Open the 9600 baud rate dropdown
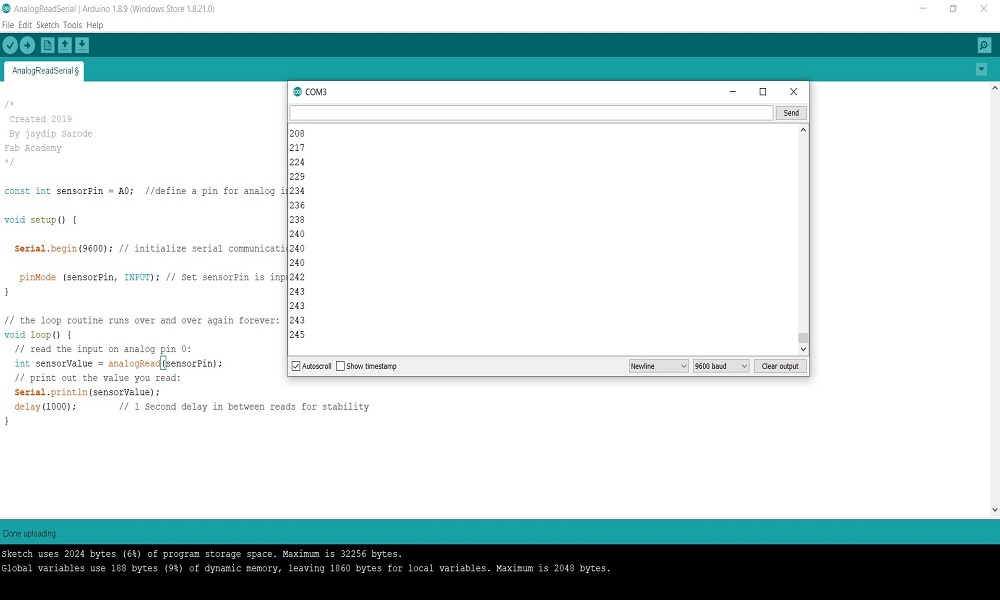Viewport: 1000px width, 600px height. click(721, 366)
